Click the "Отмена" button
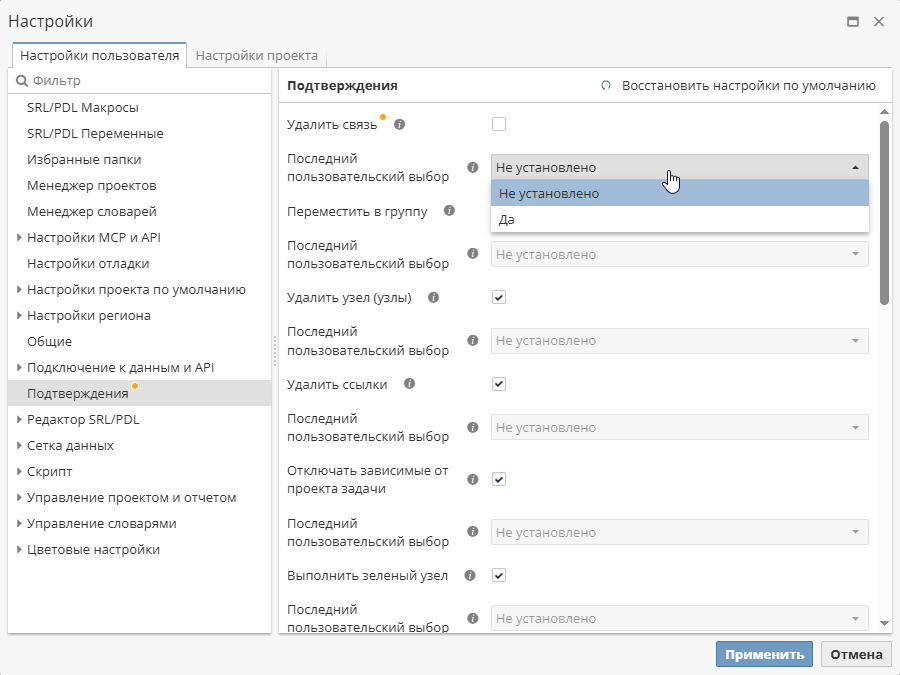Image resolution: width=900 pixels, height=675 pixels. point(856,654)
